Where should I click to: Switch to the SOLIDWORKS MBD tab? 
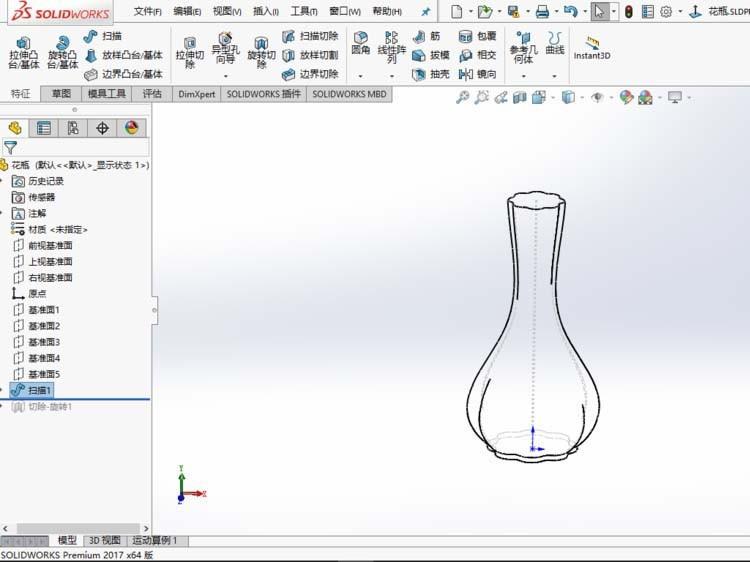tap(349, 94)
